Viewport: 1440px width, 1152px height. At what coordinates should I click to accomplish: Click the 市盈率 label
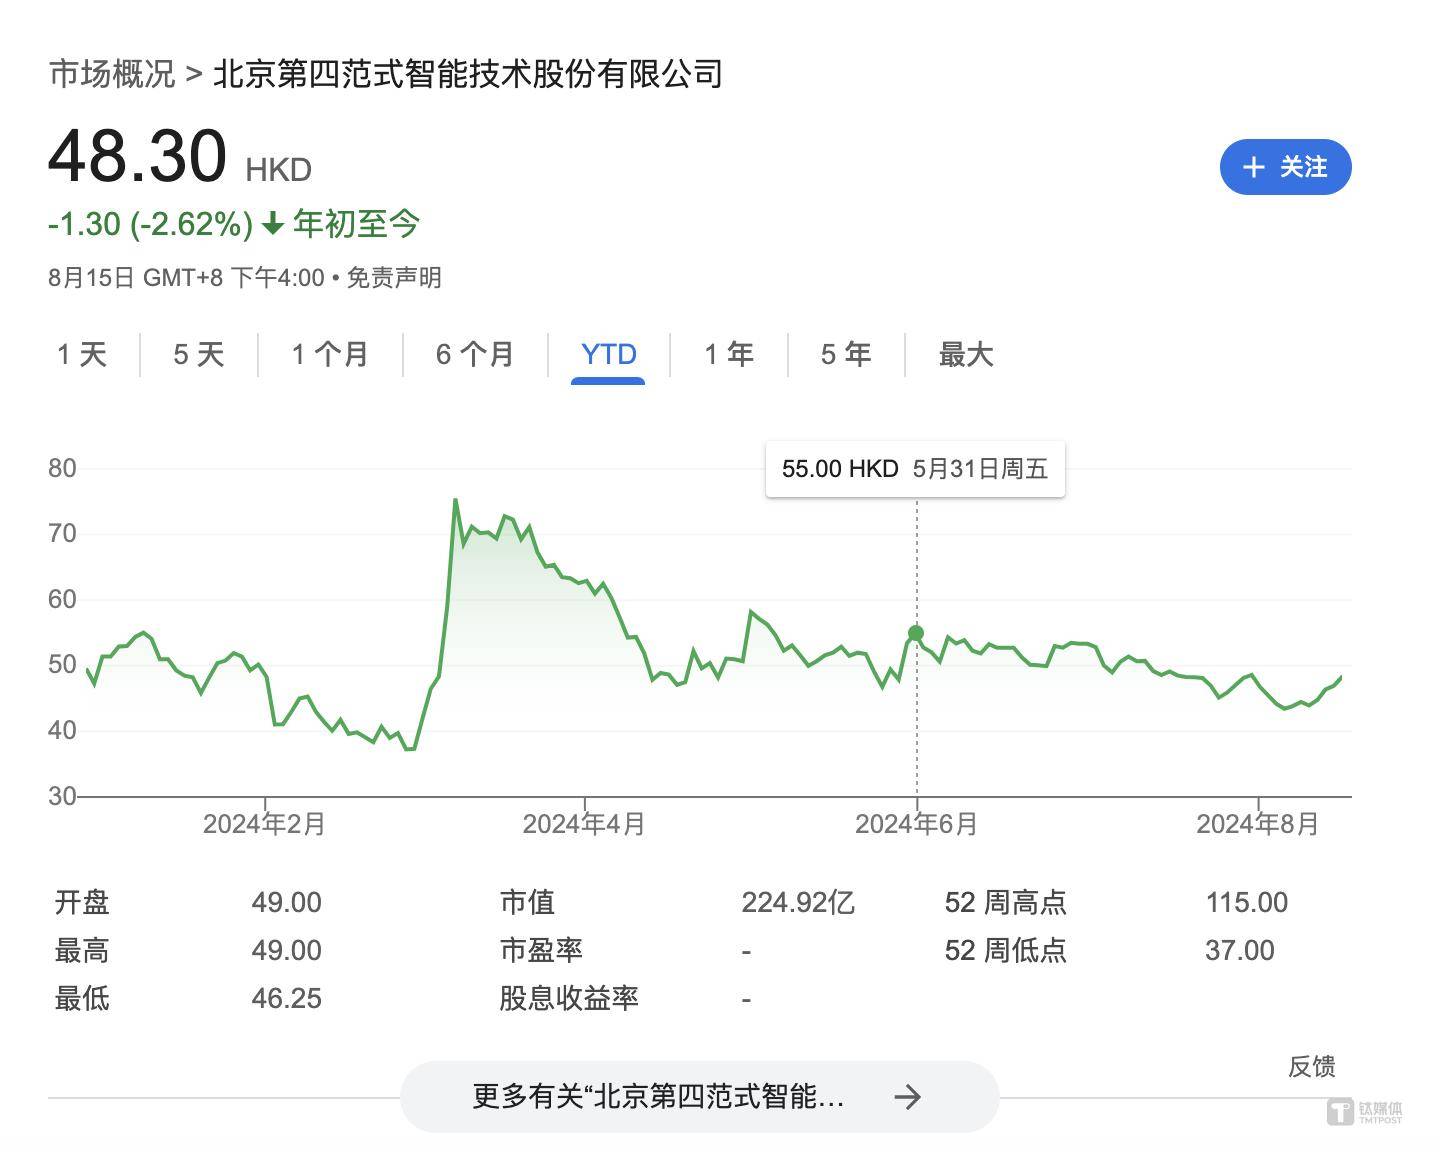pos(541,950)
